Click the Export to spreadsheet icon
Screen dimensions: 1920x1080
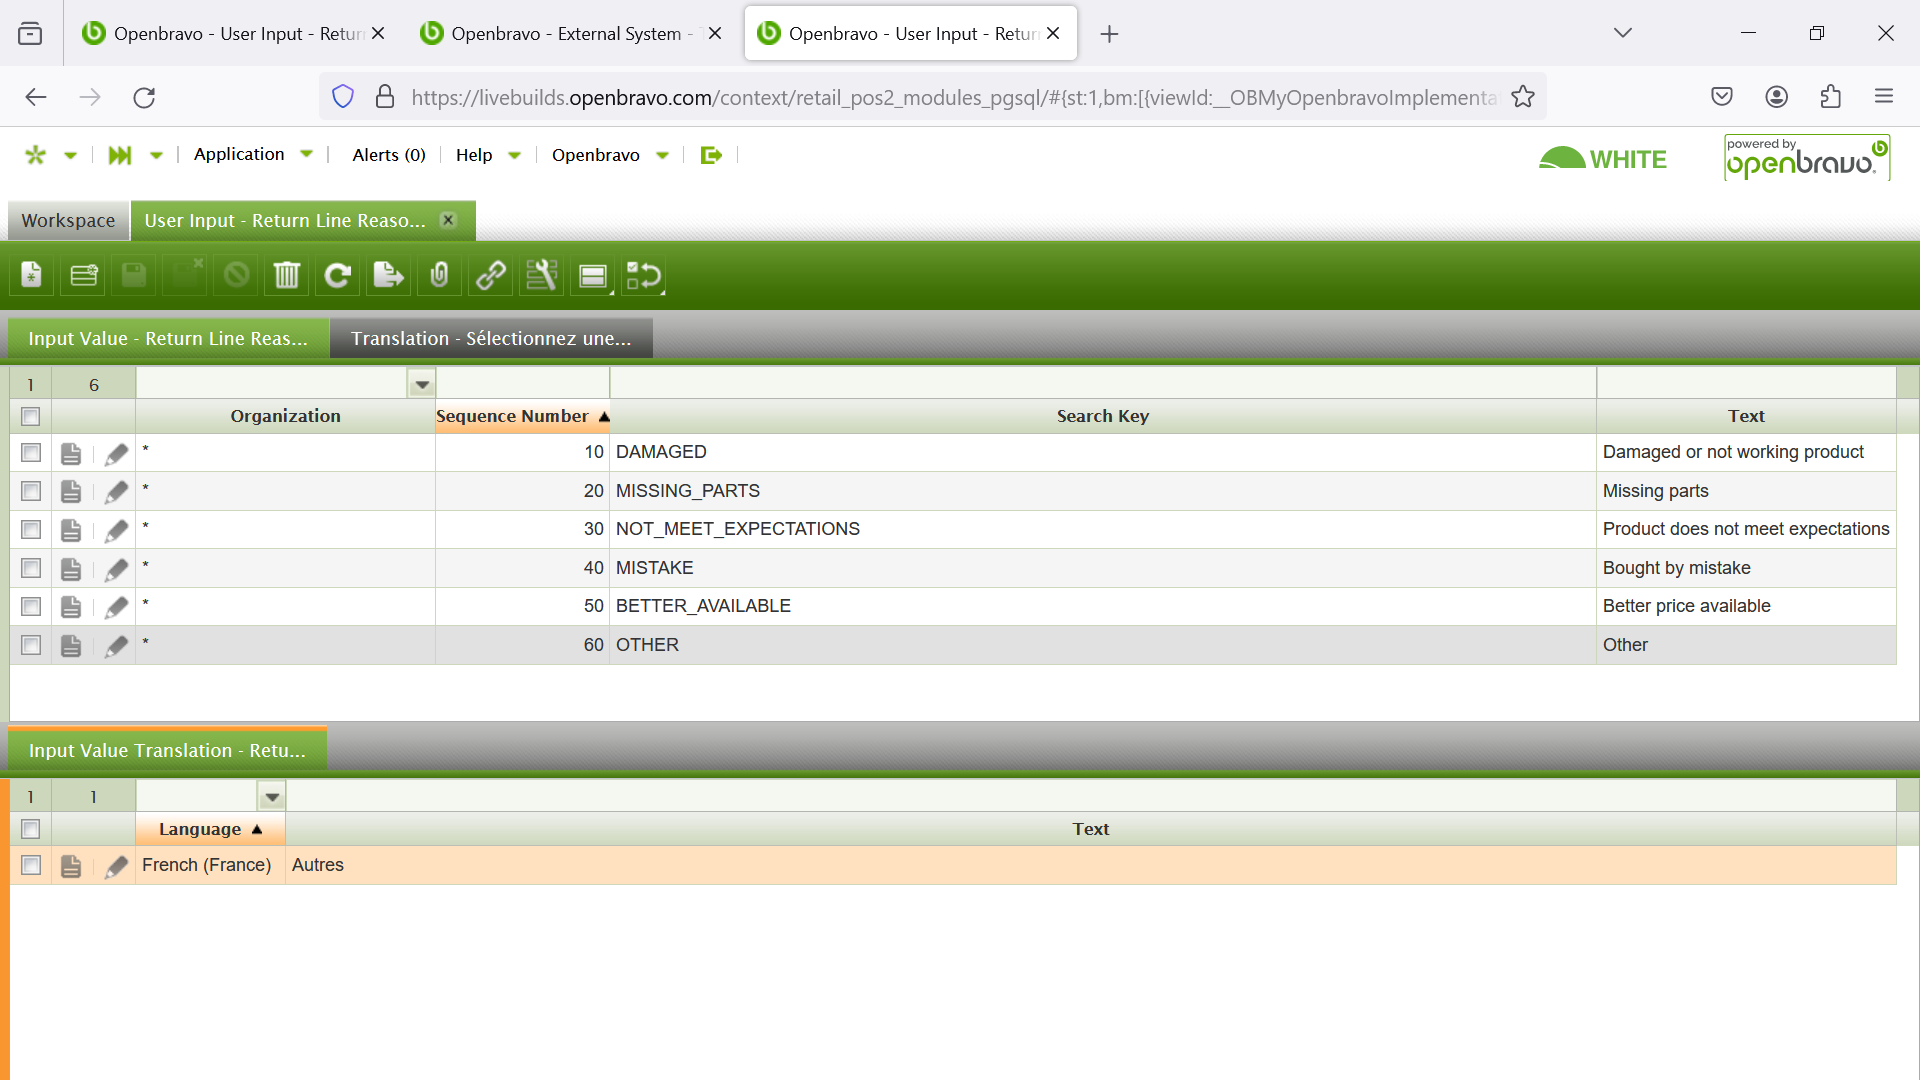coord(388,275)
